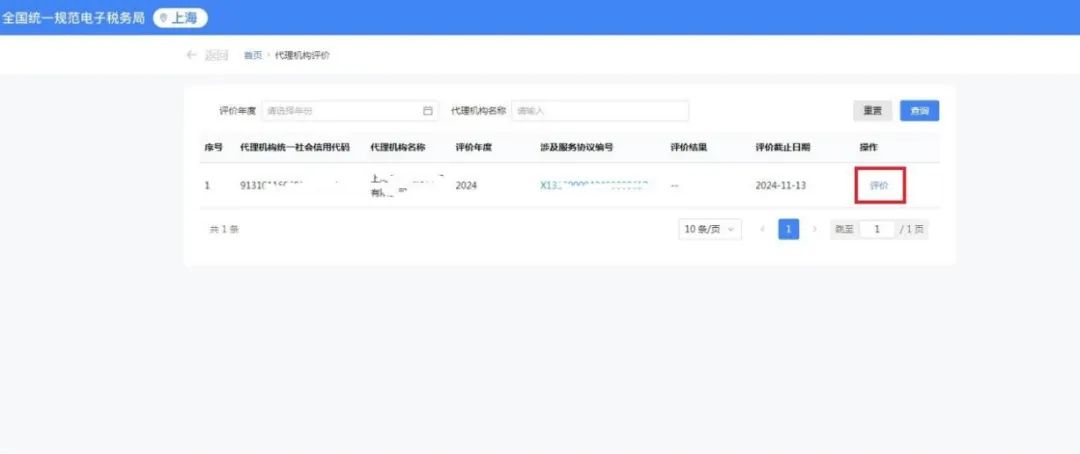Click 全国统一规范电子税务局 header title

point(75,18)
